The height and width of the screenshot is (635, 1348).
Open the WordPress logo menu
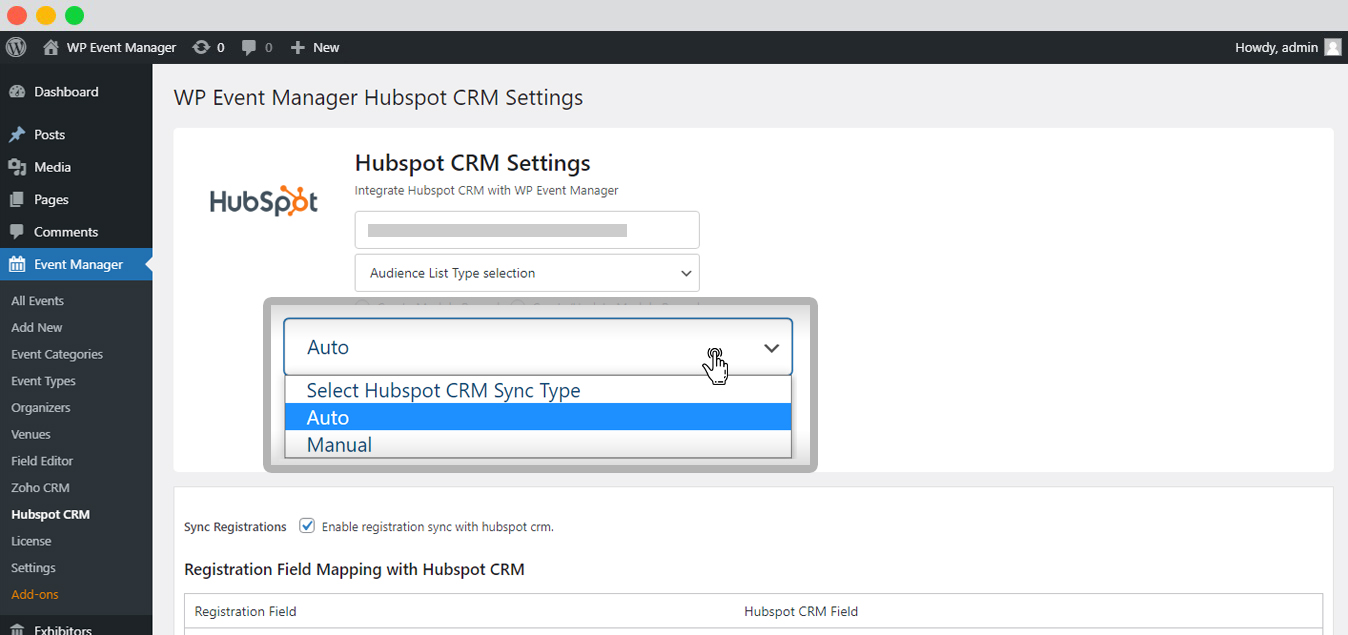click(x=16, y=47)
